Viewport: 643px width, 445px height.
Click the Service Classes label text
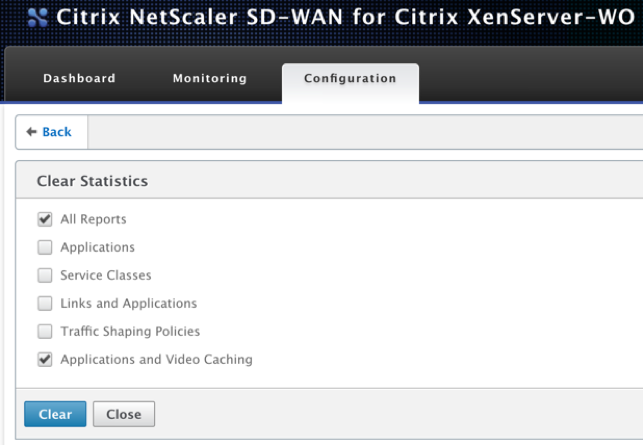click(x=106, y=275)
